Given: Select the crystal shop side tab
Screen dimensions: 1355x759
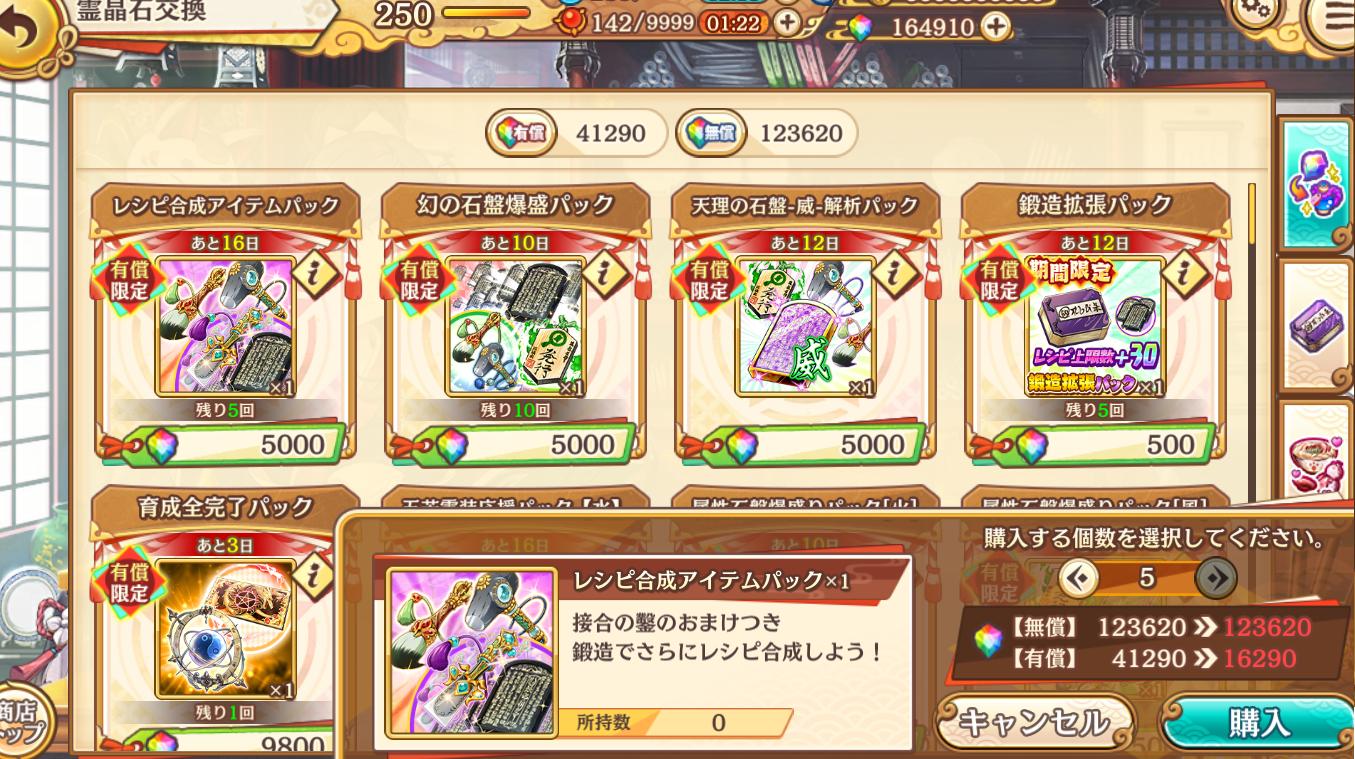Looking at the screenshot, I should 1317,185.
